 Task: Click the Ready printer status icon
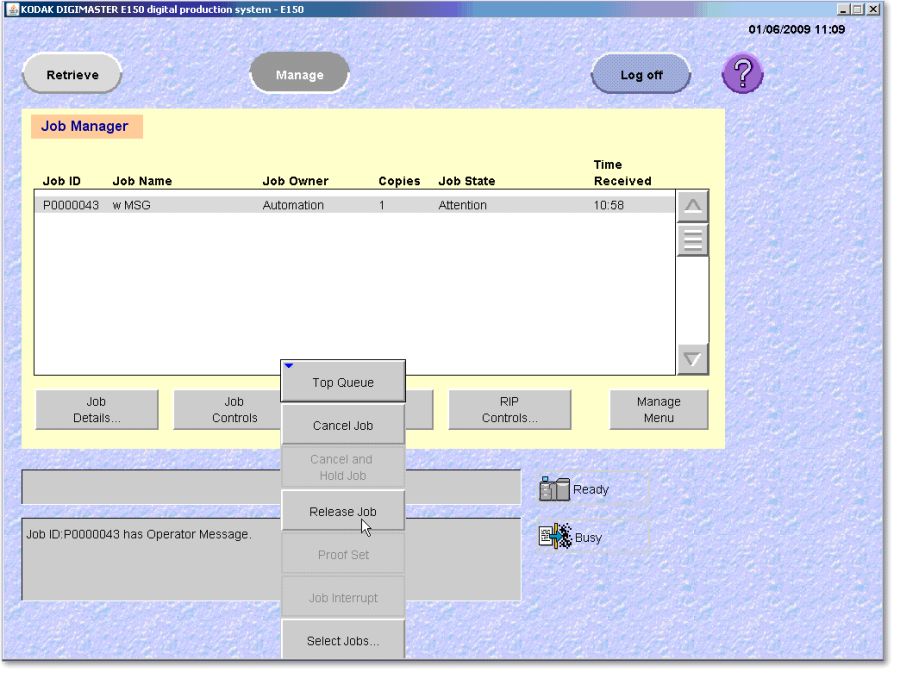(554, 489)
